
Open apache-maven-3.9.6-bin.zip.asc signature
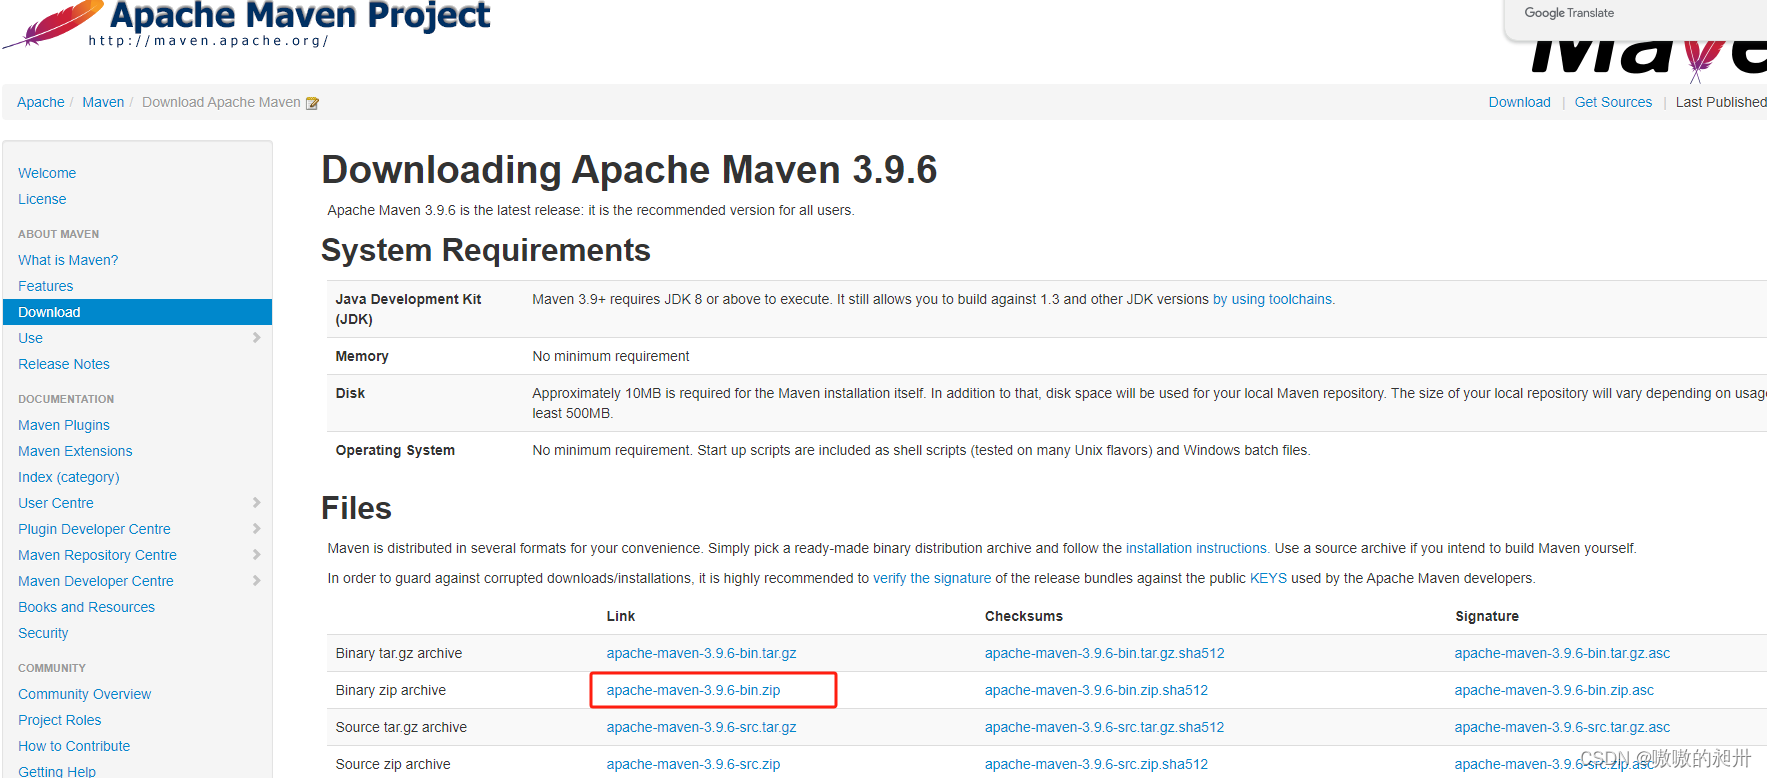click(1554, 690)
